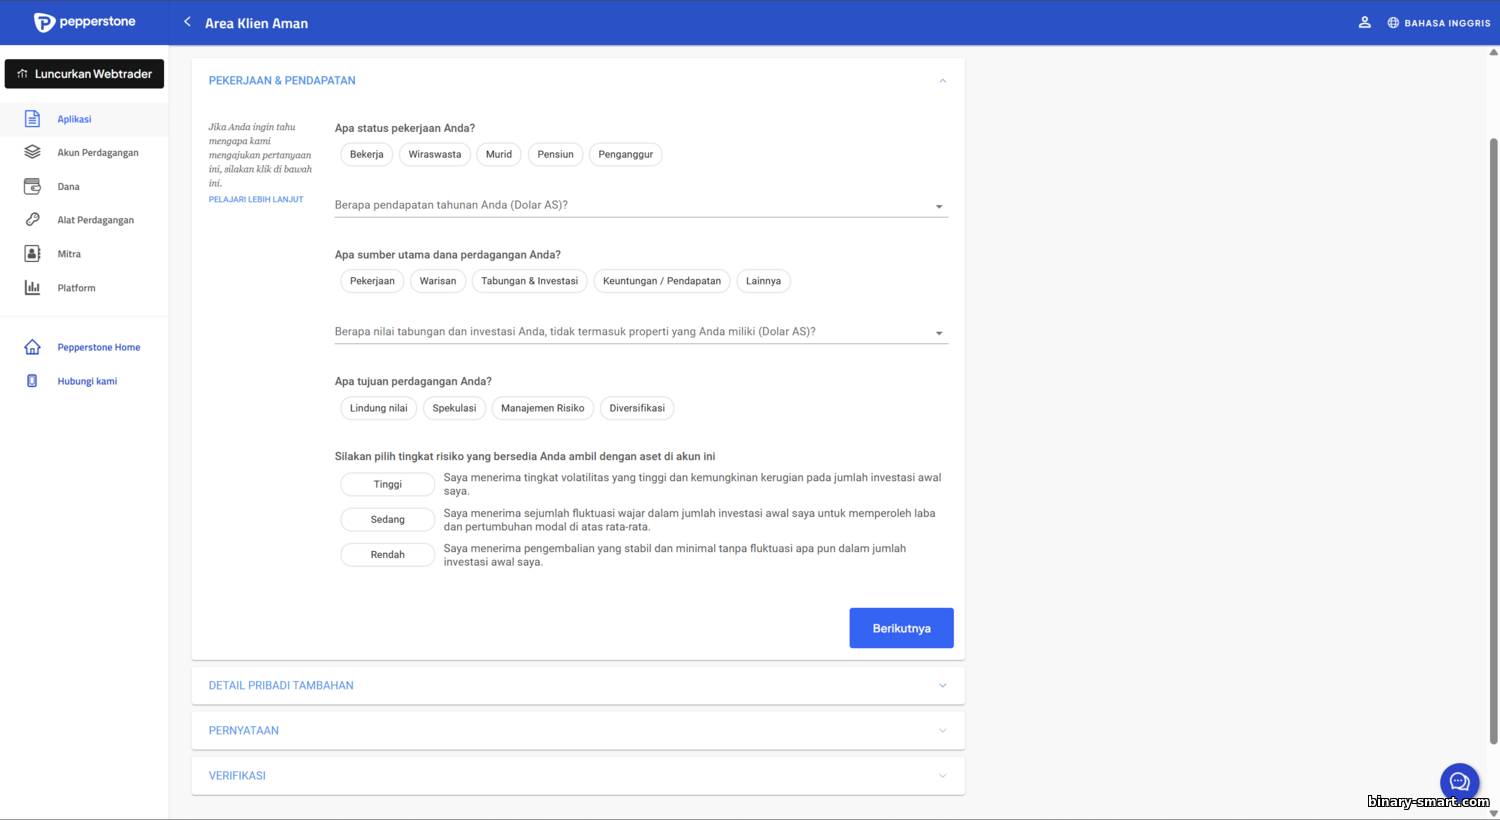The image size is (1500, 820).
Task: Click the Platform chart icon
Action: tap(32, 288)
